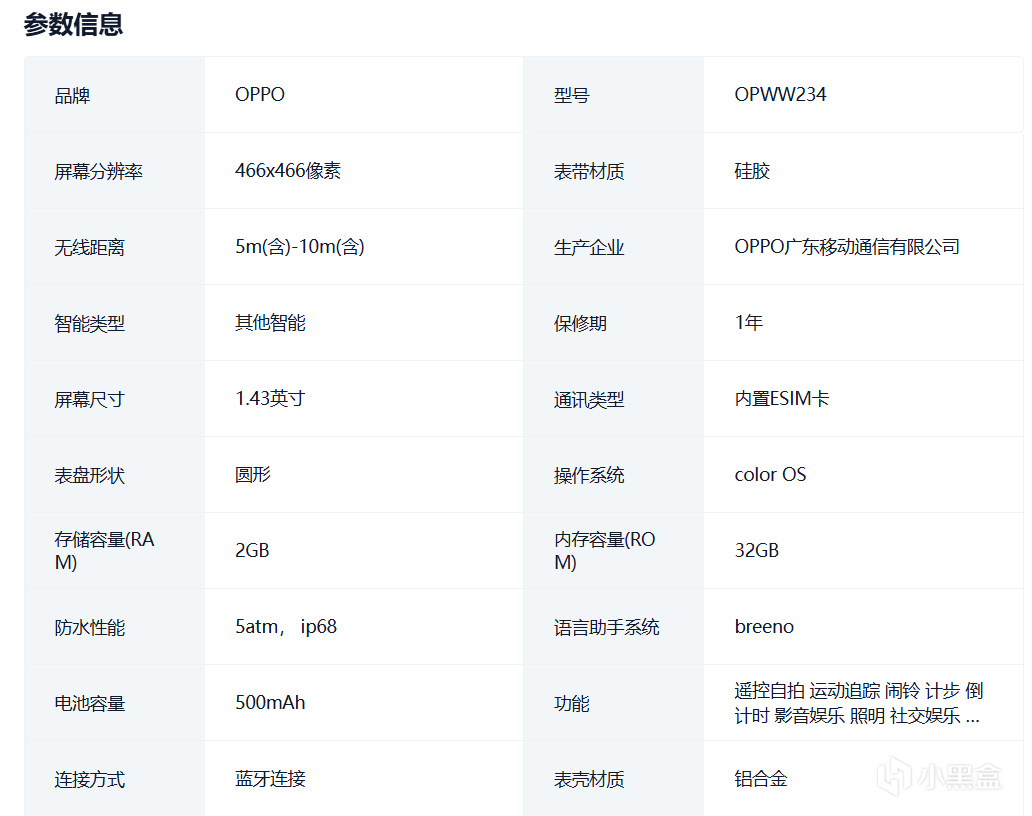
Task: Select the 语言助手系统 label
Action: coord(606,628)
